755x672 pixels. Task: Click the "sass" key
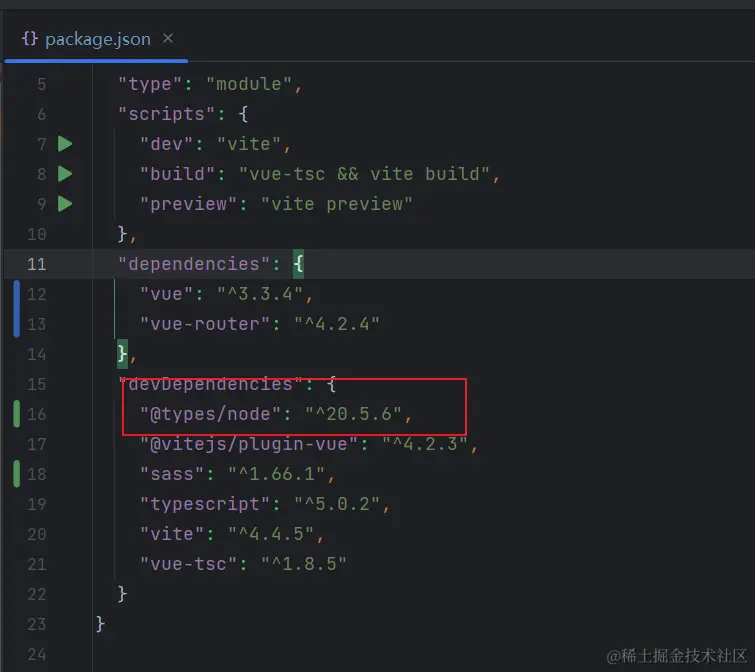[172, 475]
